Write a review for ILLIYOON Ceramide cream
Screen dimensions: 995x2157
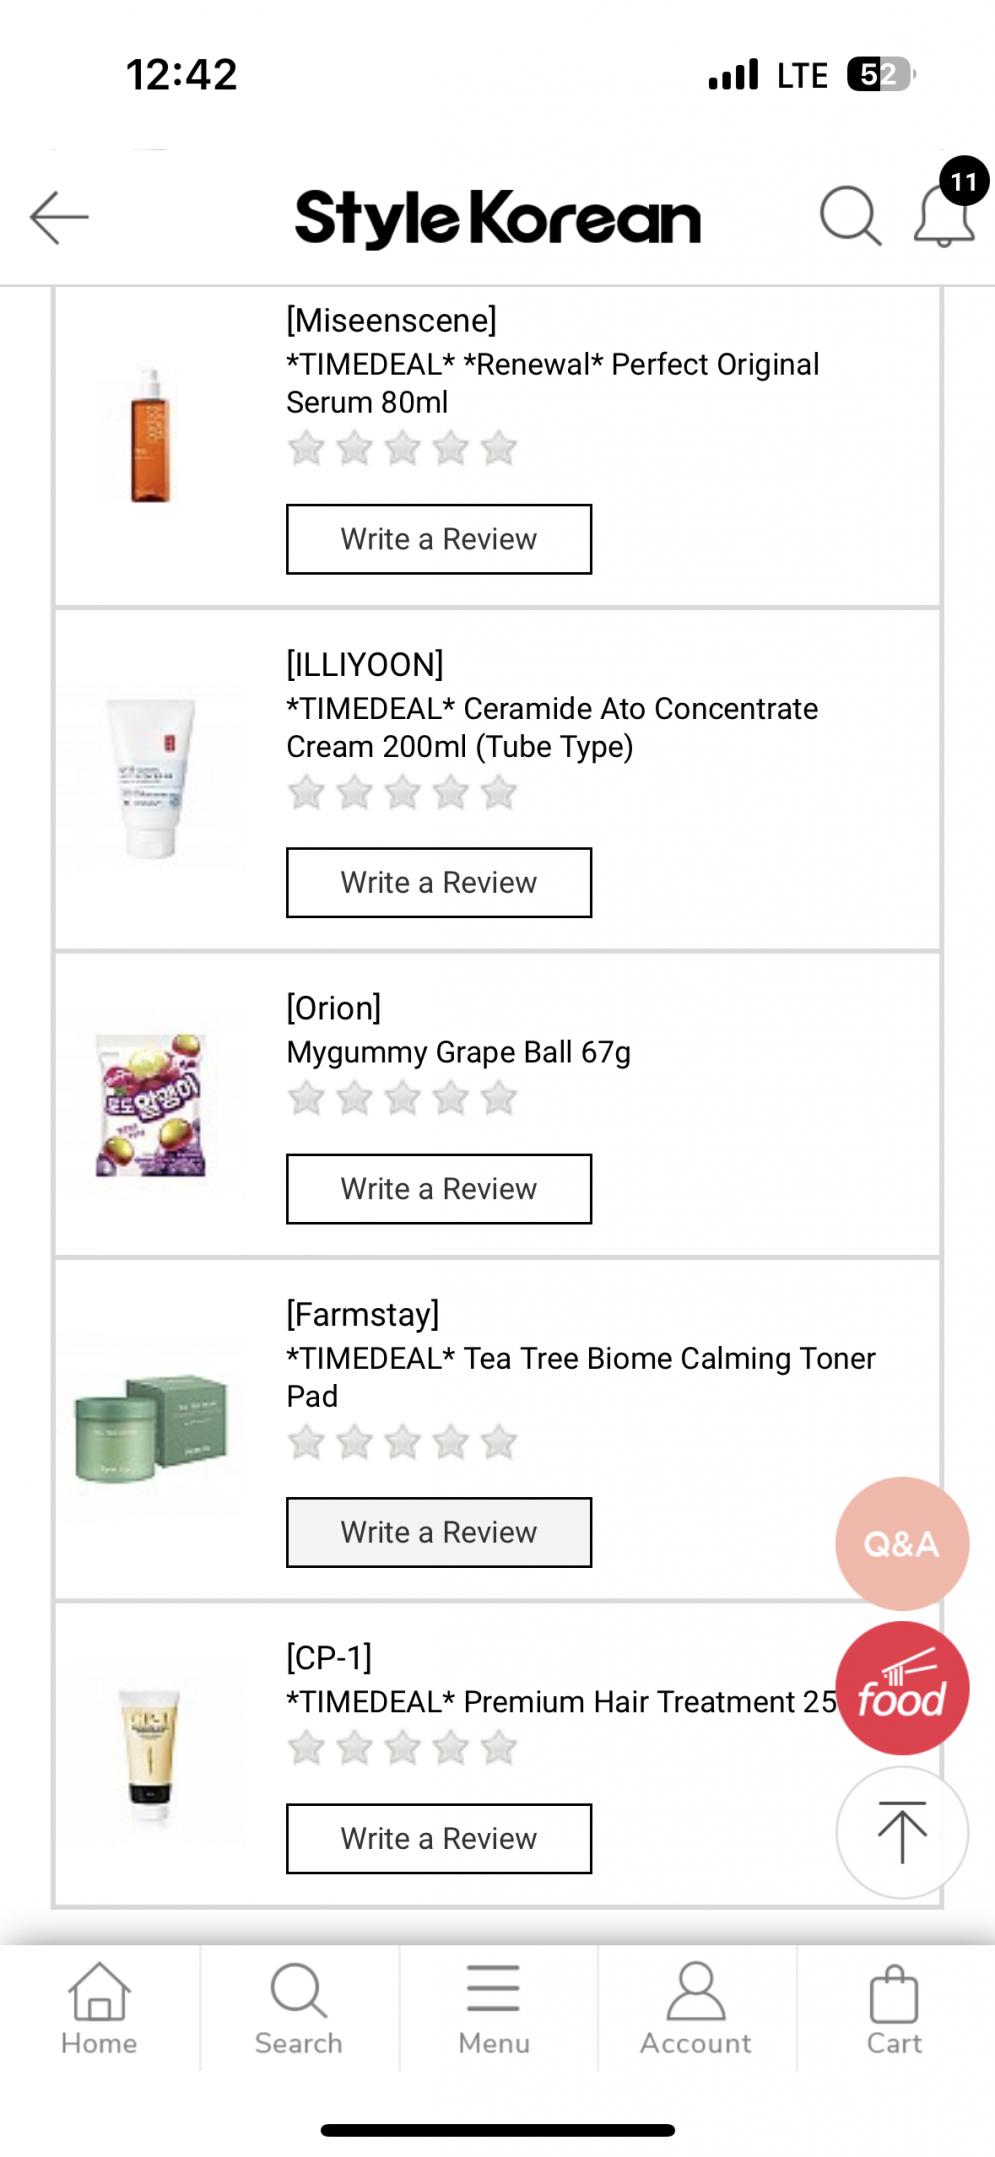(438, 883)
